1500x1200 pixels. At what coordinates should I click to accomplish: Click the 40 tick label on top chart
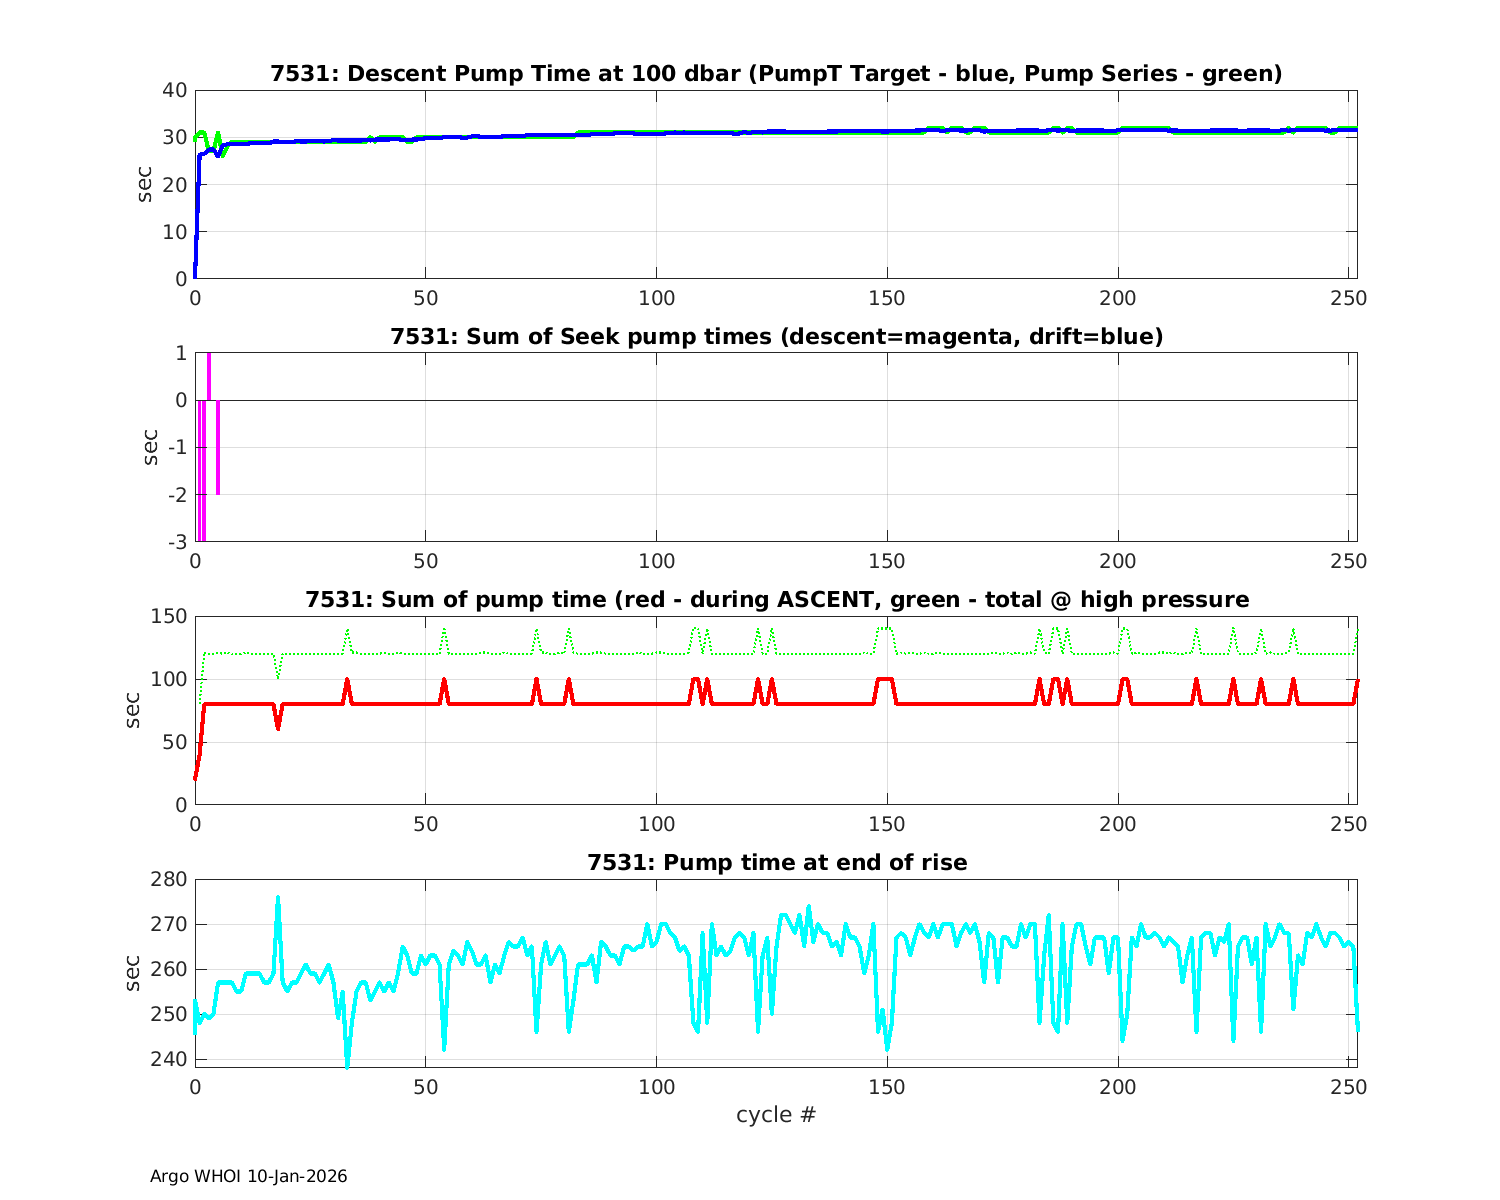click(174, 90)
